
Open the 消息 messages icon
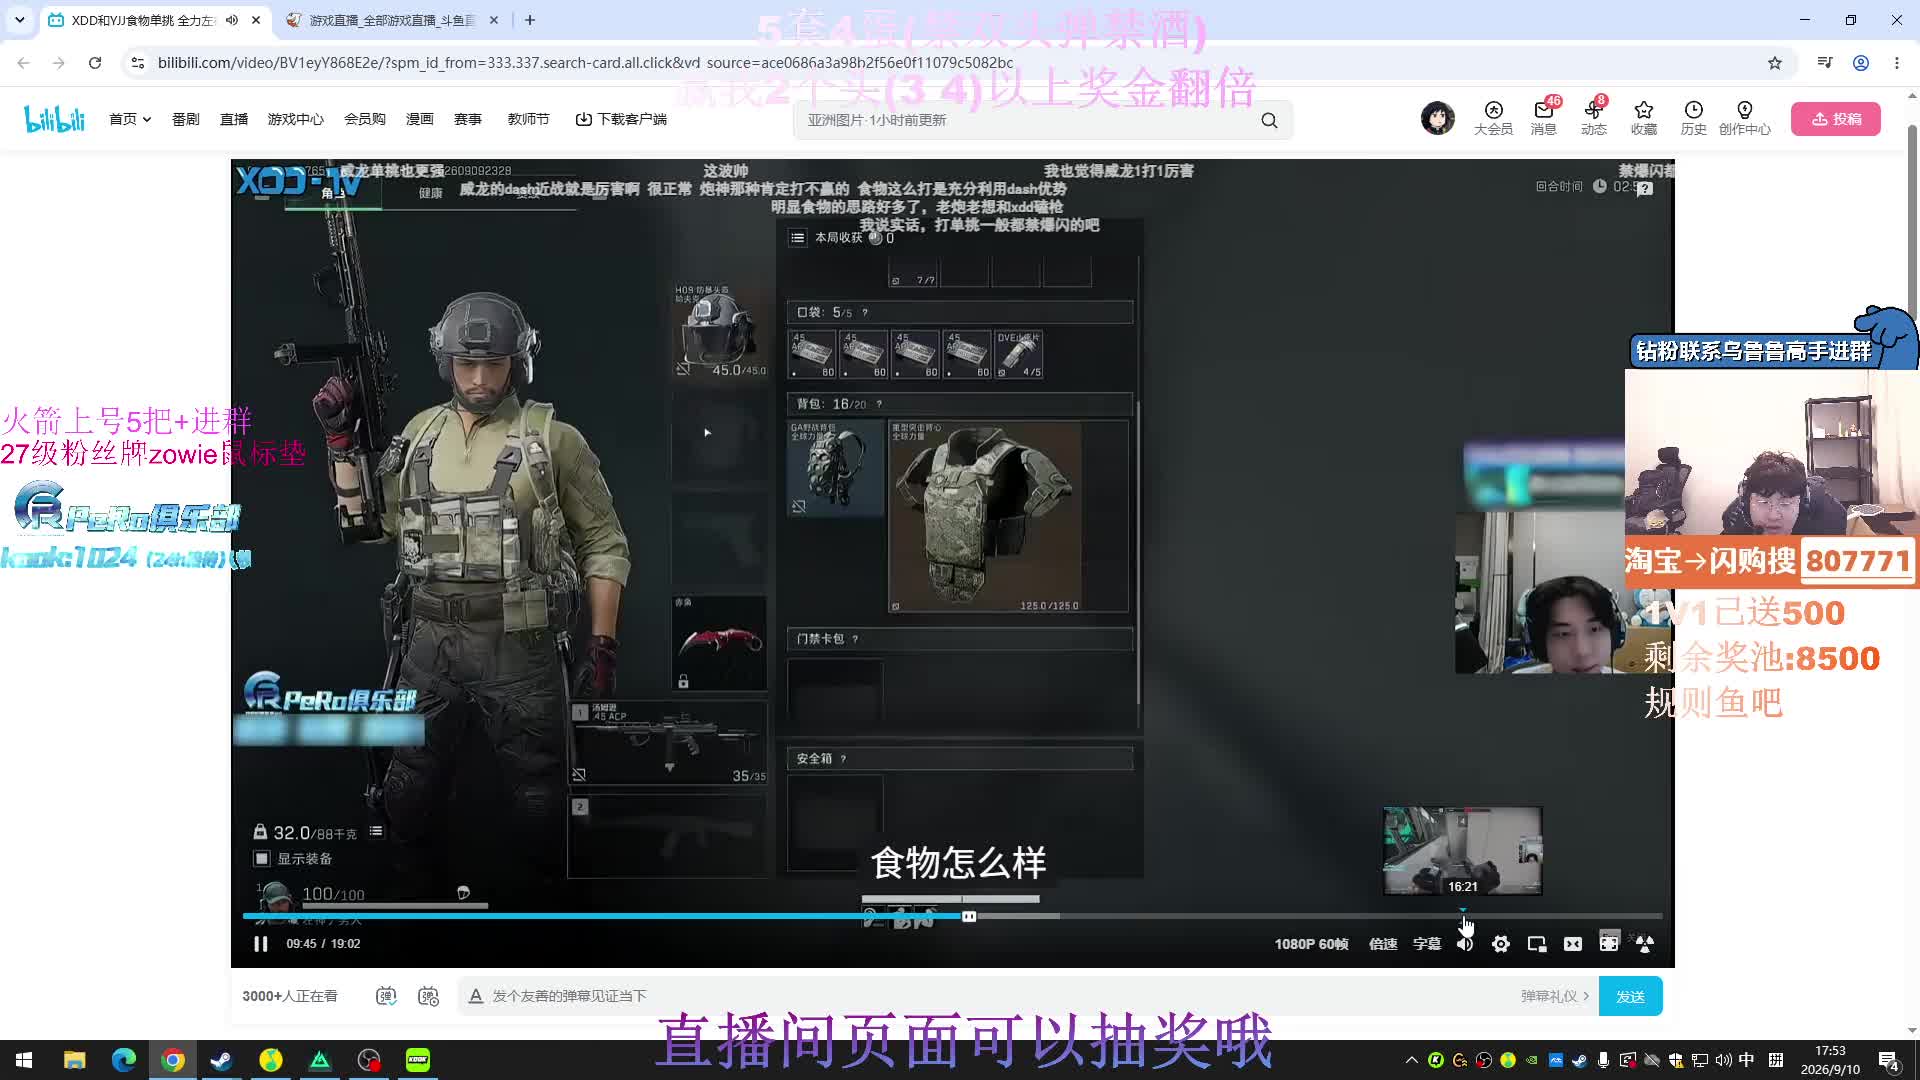point(1543,118)
